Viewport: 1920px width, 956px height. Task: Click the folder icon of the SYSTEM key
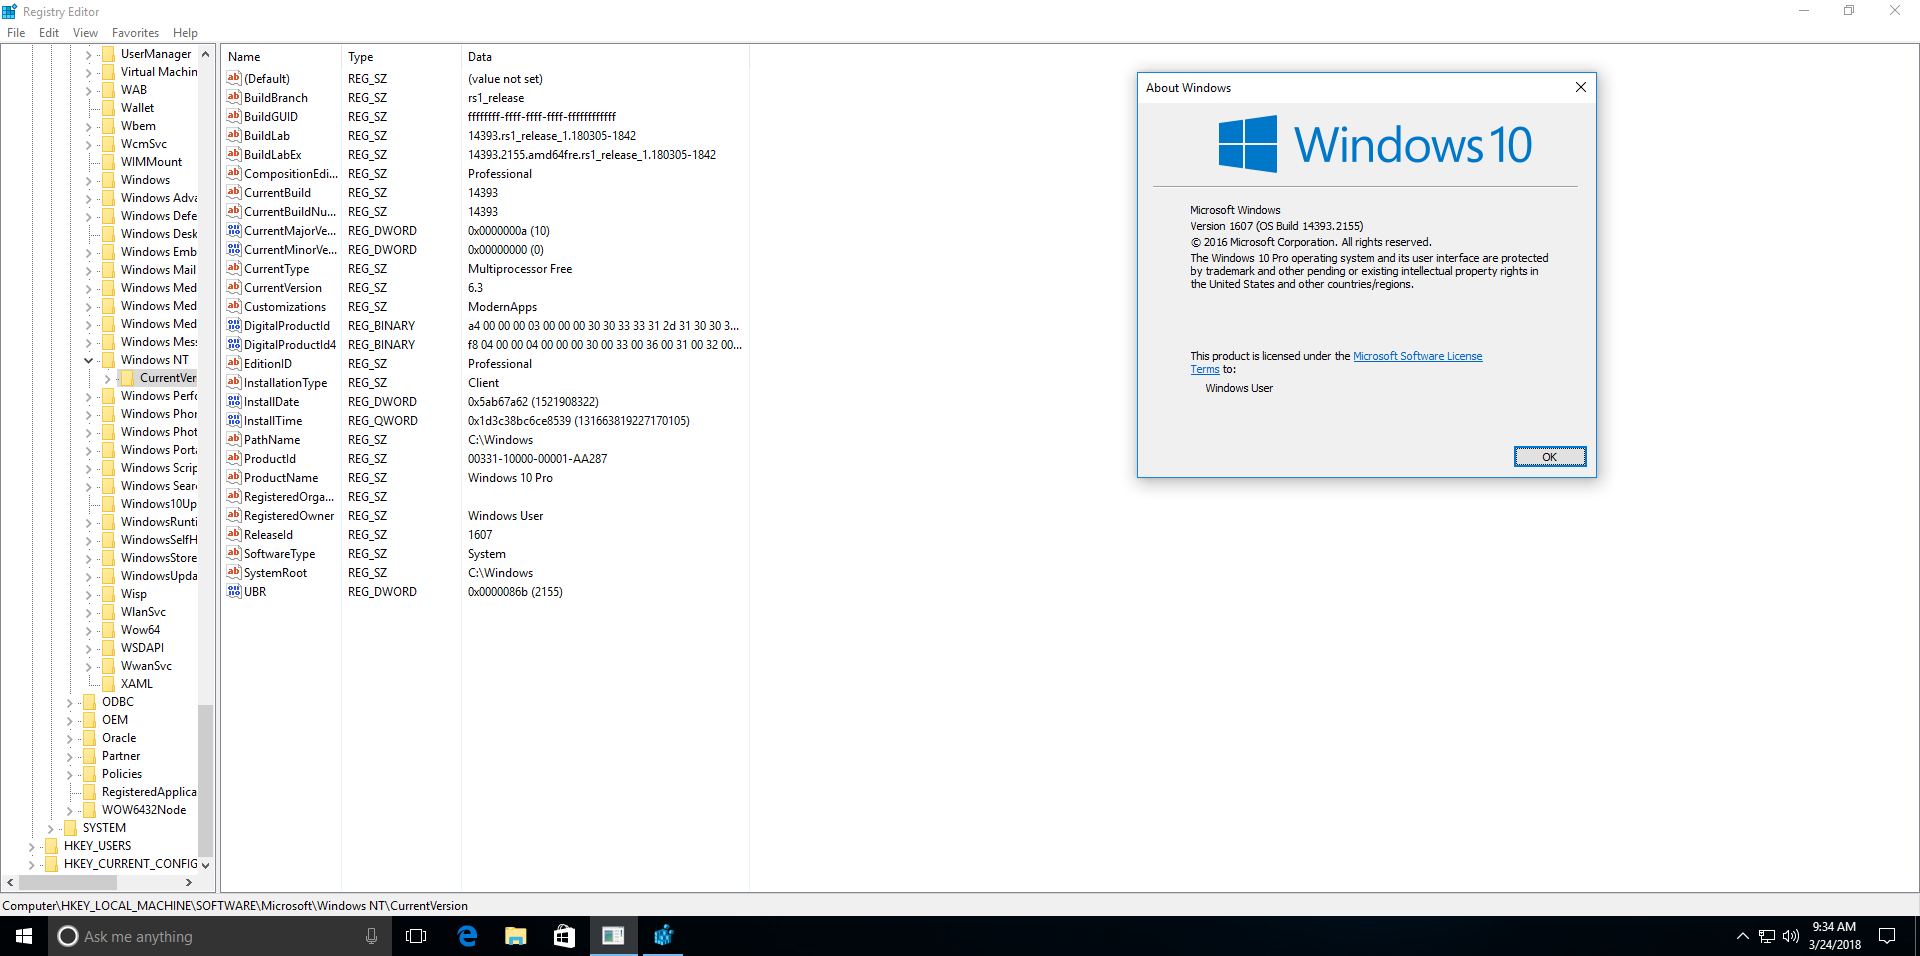[70, 828]
